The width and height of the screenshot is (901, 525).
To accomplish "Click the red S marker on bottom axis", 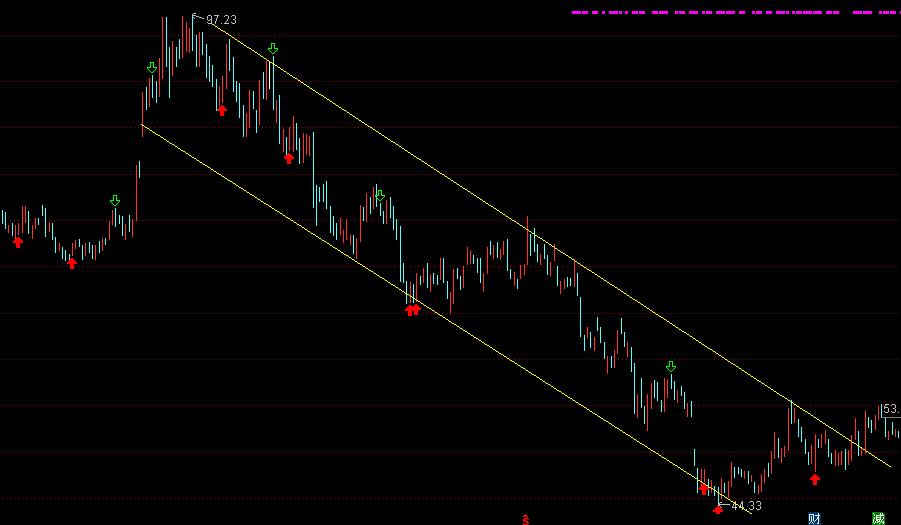I will coord(525,519).
